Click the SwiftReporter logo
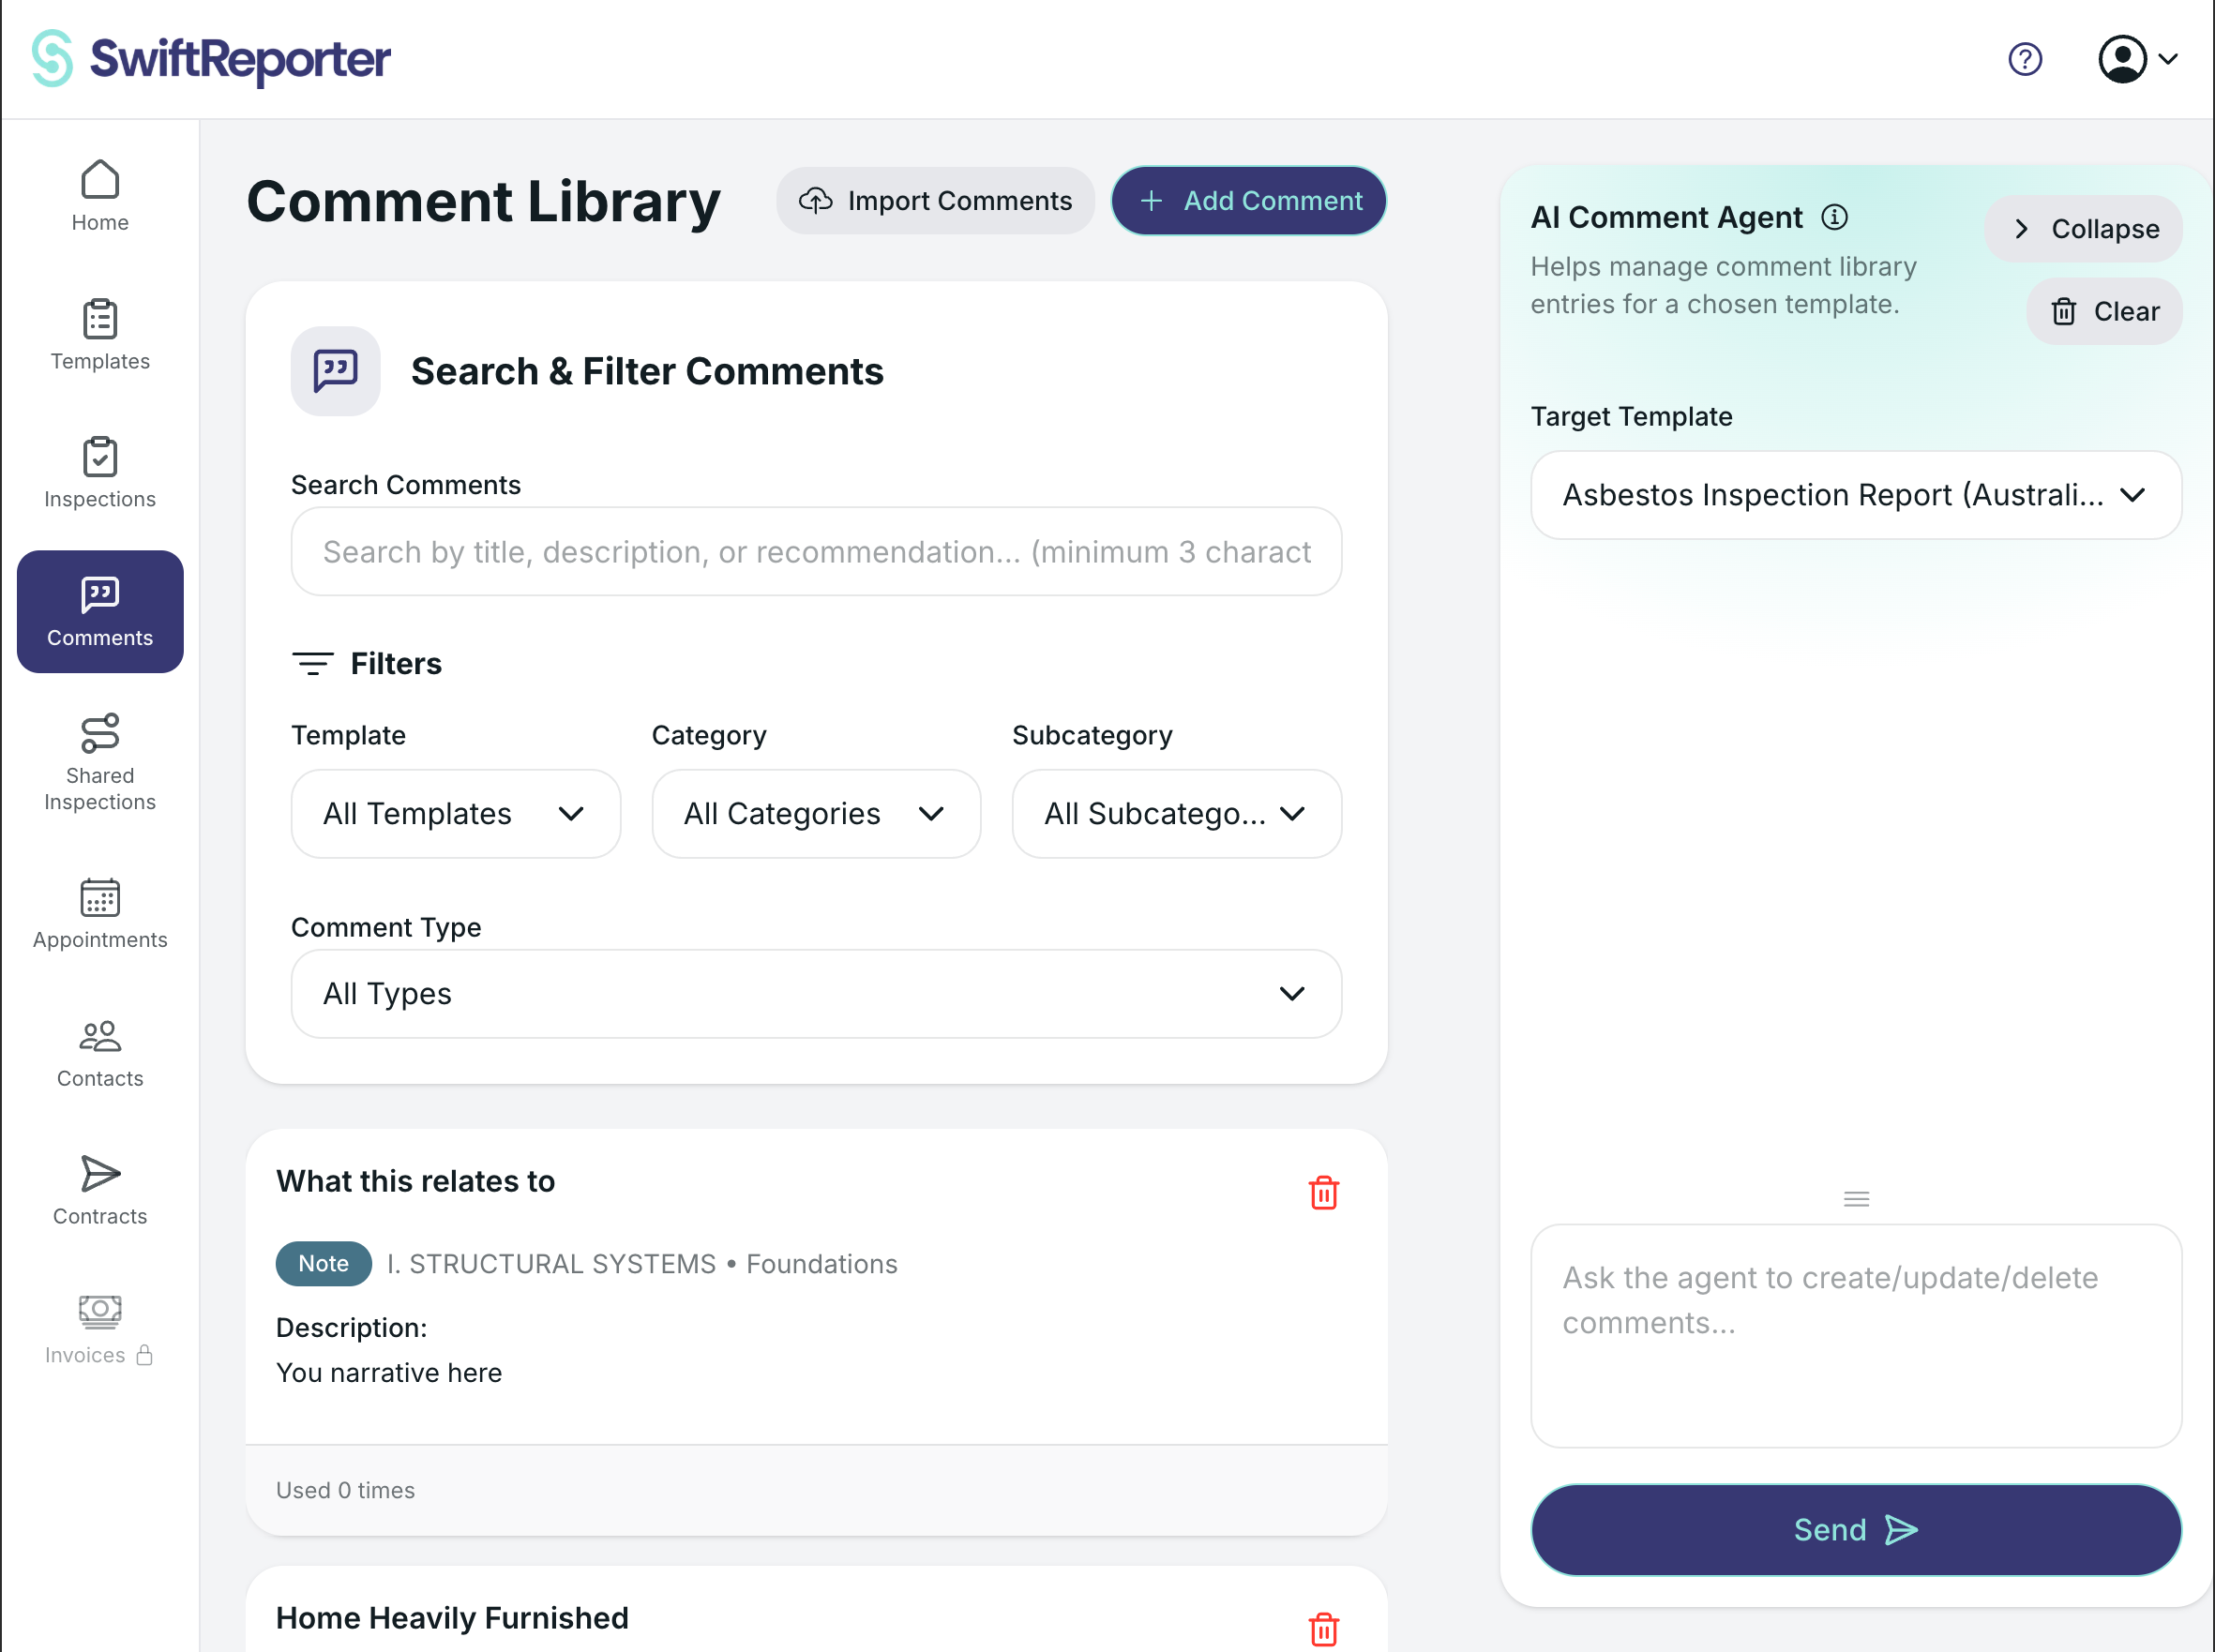This screenshot has width=2215, height=1652. click(211, 59)
